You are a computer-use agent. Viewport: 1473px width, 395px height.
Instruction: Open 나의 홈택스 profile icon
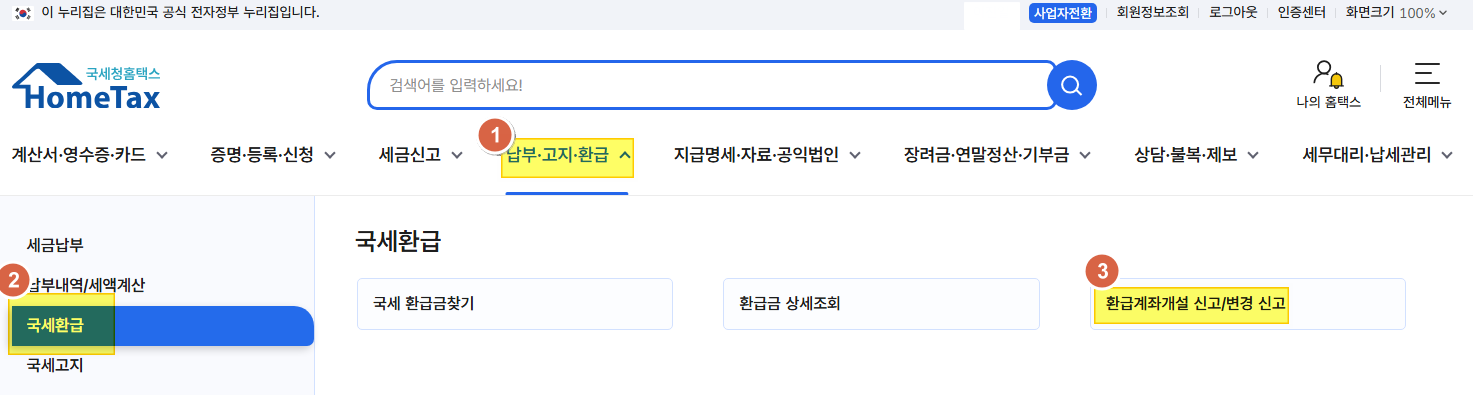pos(1328,75)
